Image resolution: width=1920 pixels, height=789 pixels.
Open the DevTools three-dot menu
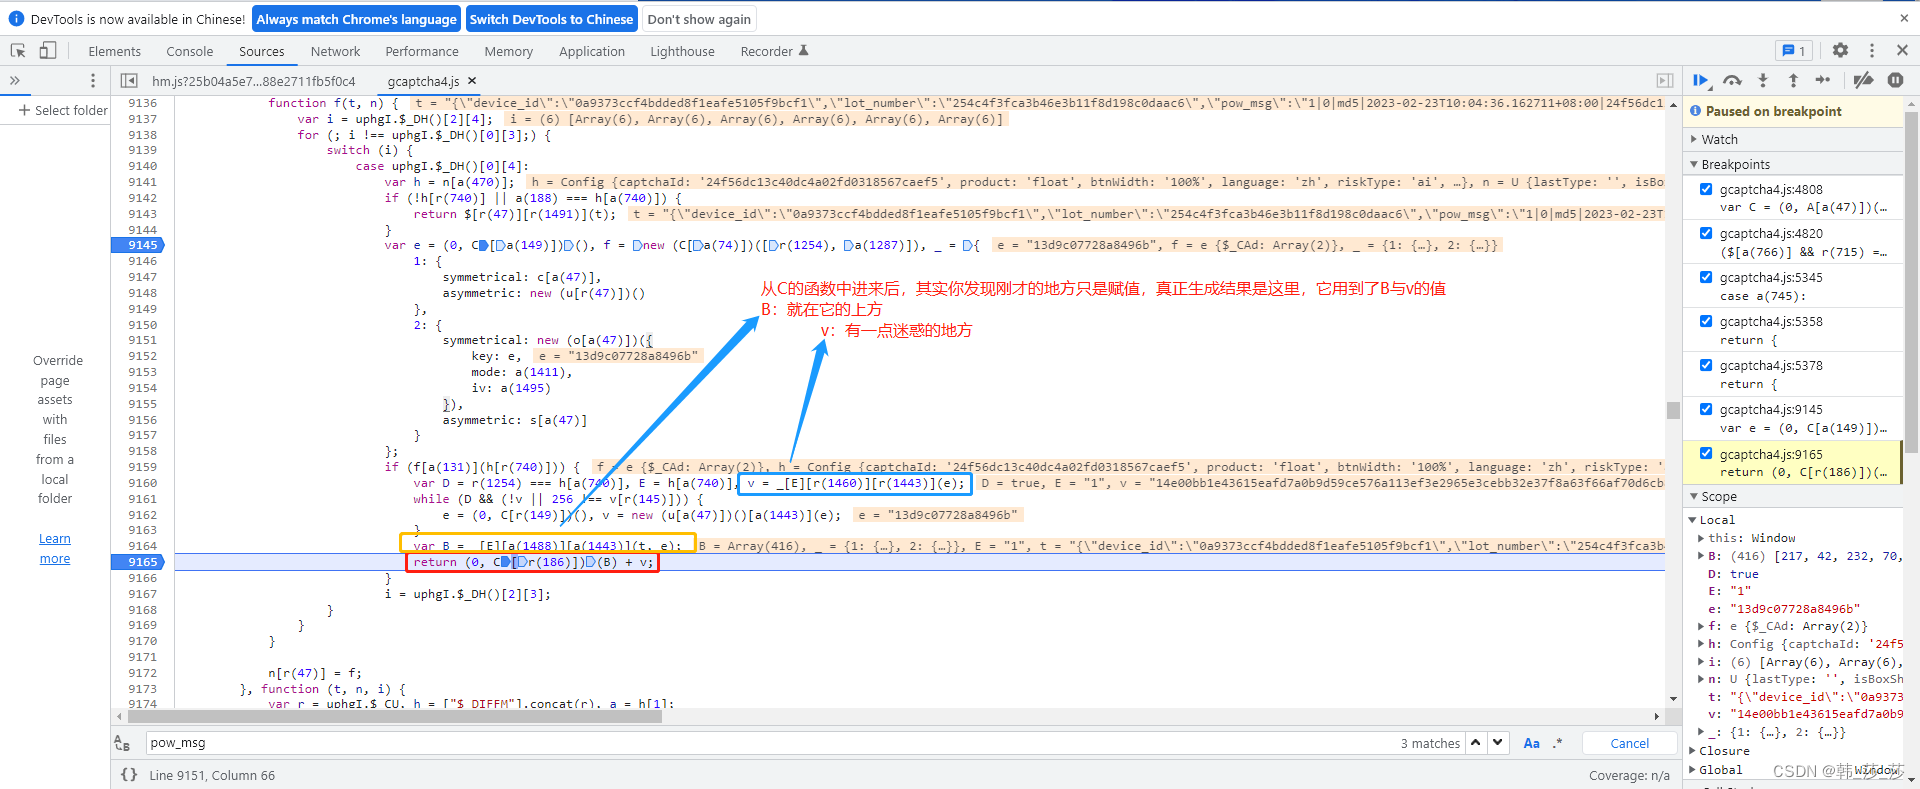click(x=1872, y=50)
